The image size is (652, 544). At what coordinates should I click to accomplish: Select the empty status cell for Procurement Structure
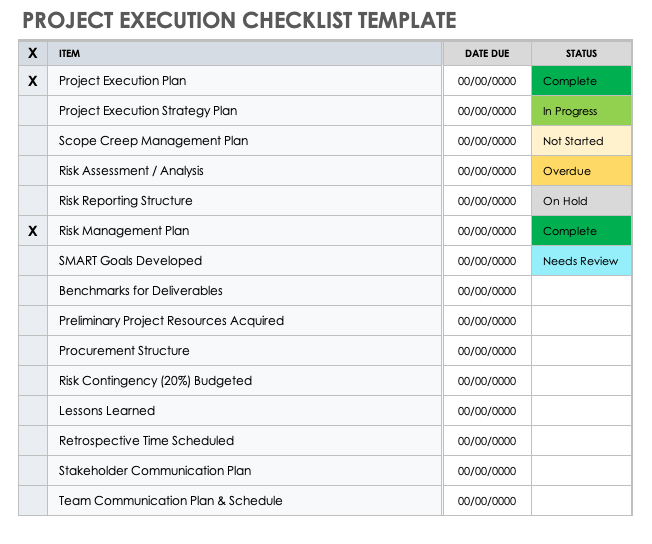click(x=581, y=351)
